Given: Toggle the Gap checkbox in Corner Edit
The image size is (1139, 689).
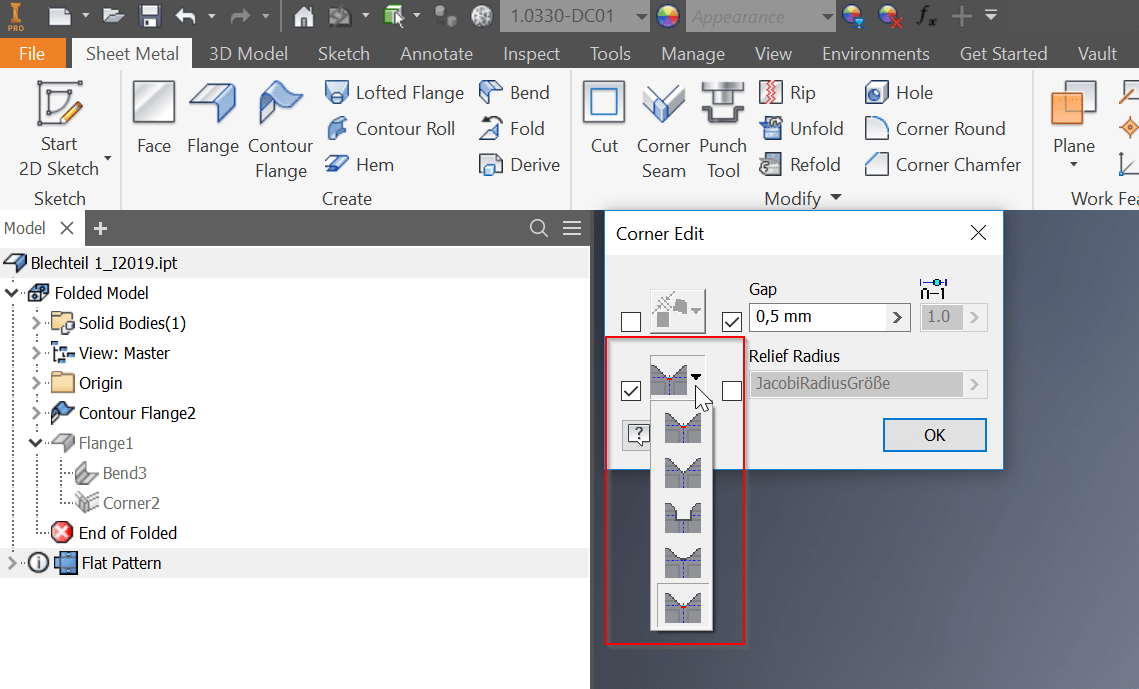Looking at the screenshot, I should pos(731,320).
